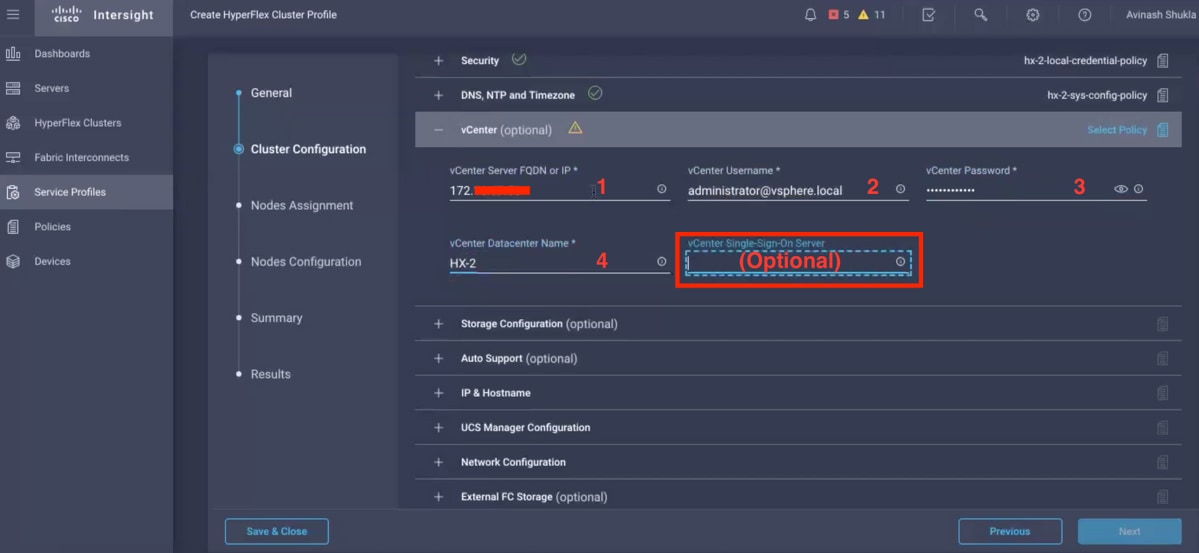
Task: Toggle vCenter password visibility eye
Action: (1121, 189)
